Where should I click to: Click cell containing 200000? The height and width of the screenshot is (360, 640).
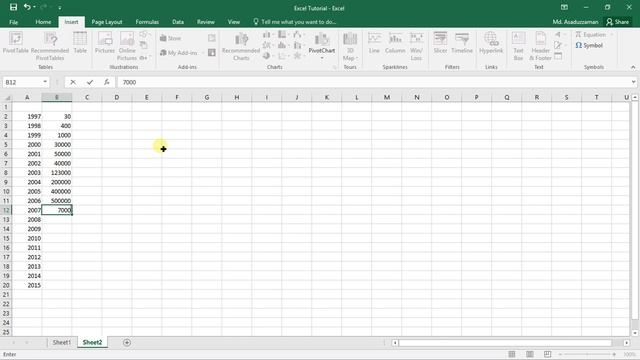click(57, 182)
